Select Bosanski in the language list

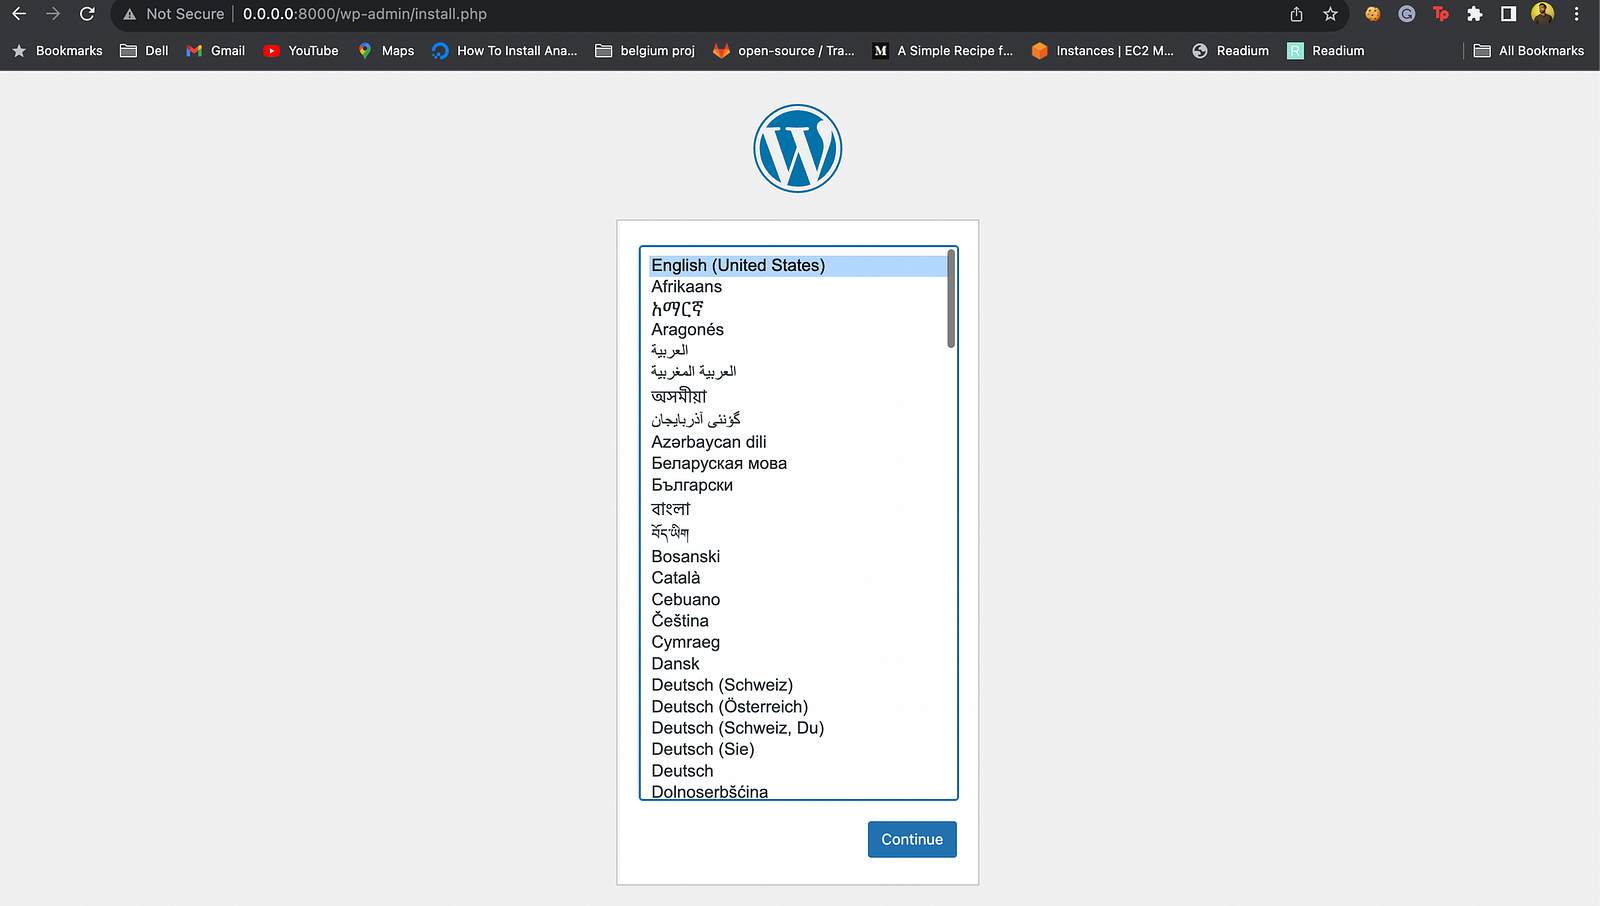click(797, 557)
